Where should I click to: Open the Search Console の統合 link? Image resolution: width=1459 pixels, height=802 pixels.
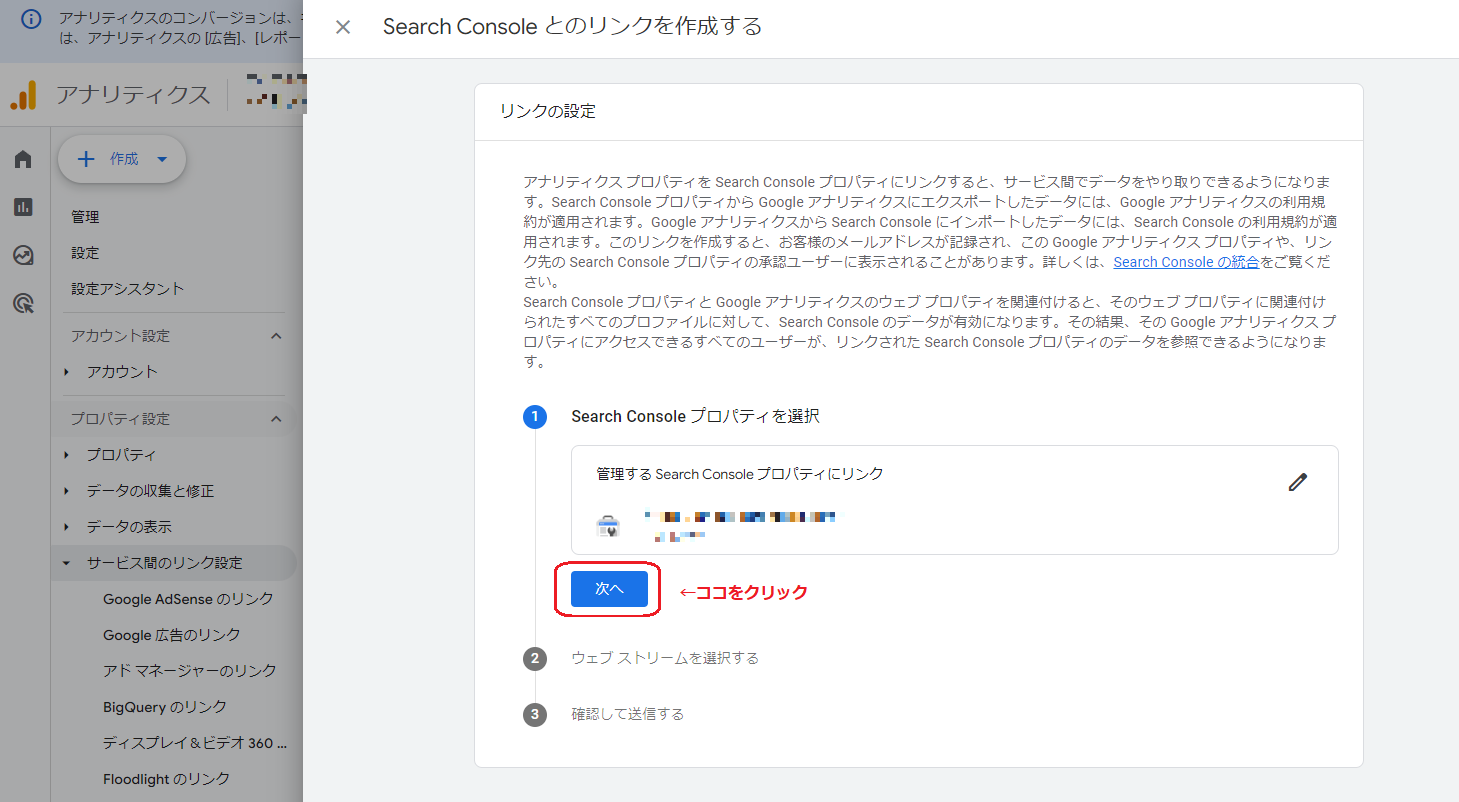(x=1186, y=262)
